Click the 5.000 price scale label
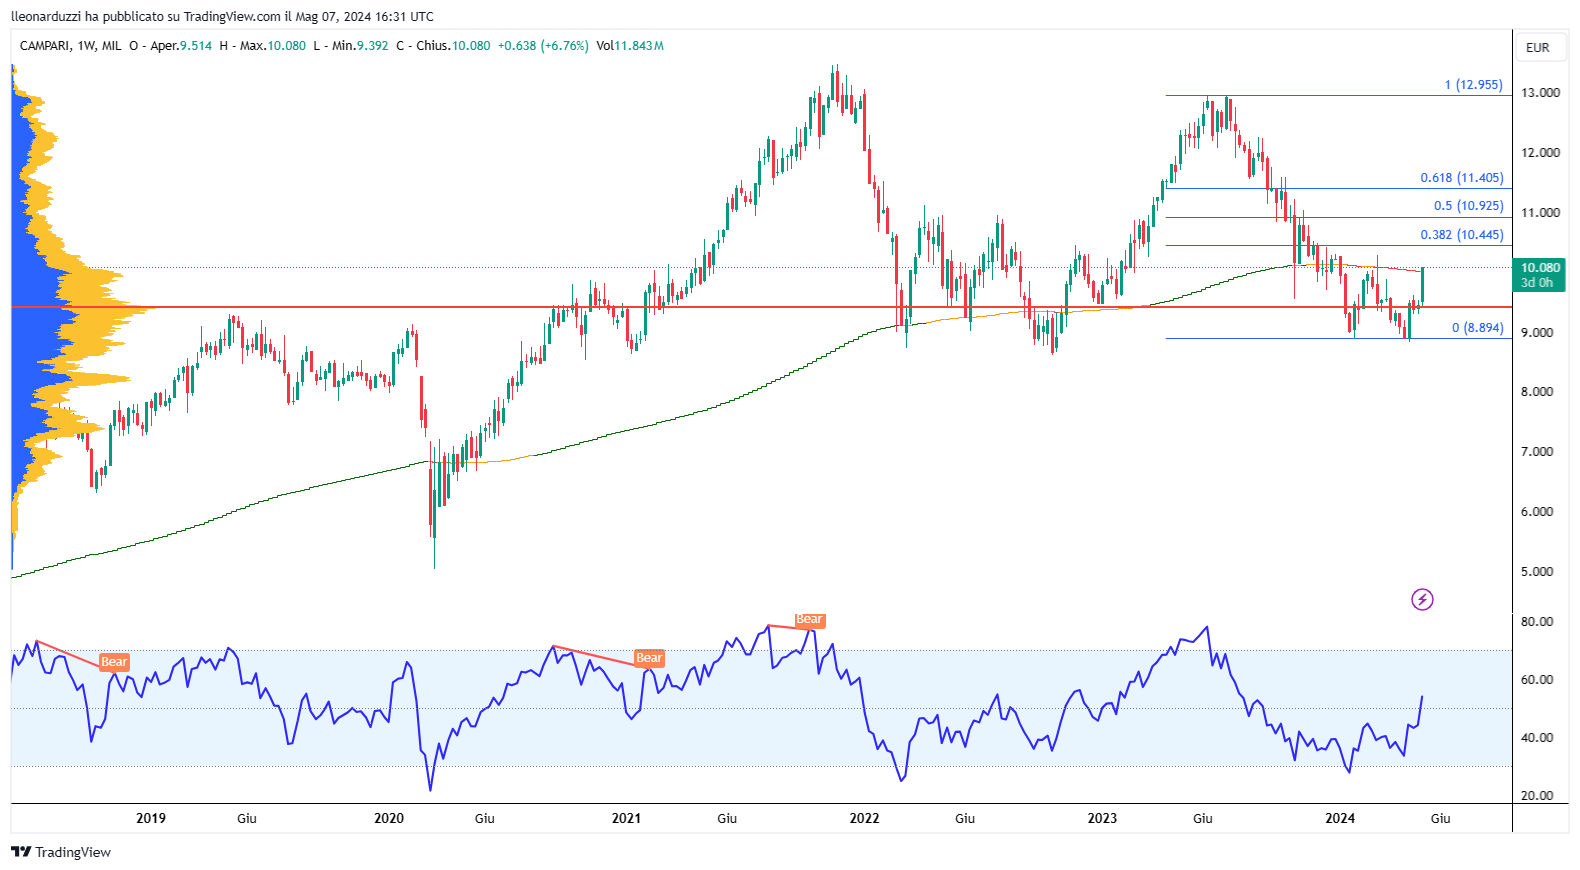Viewport: 1580px width, 870px height. [1537, 572]
